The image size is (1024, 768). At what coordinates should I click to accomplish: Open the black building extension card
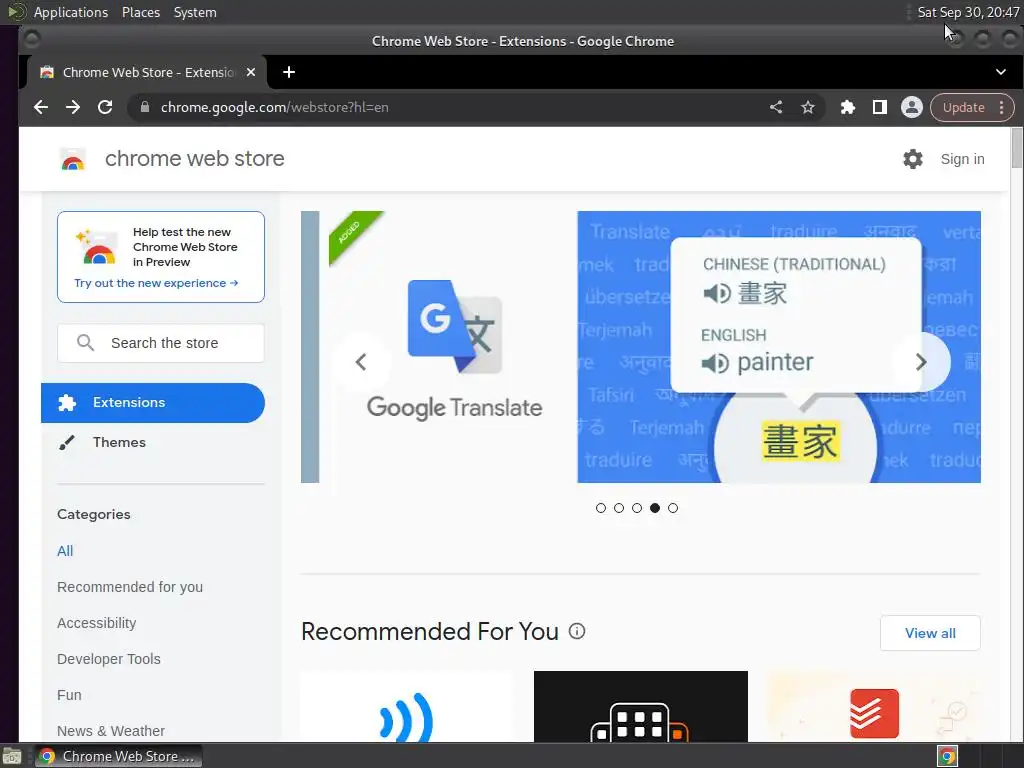pos(641,707)
